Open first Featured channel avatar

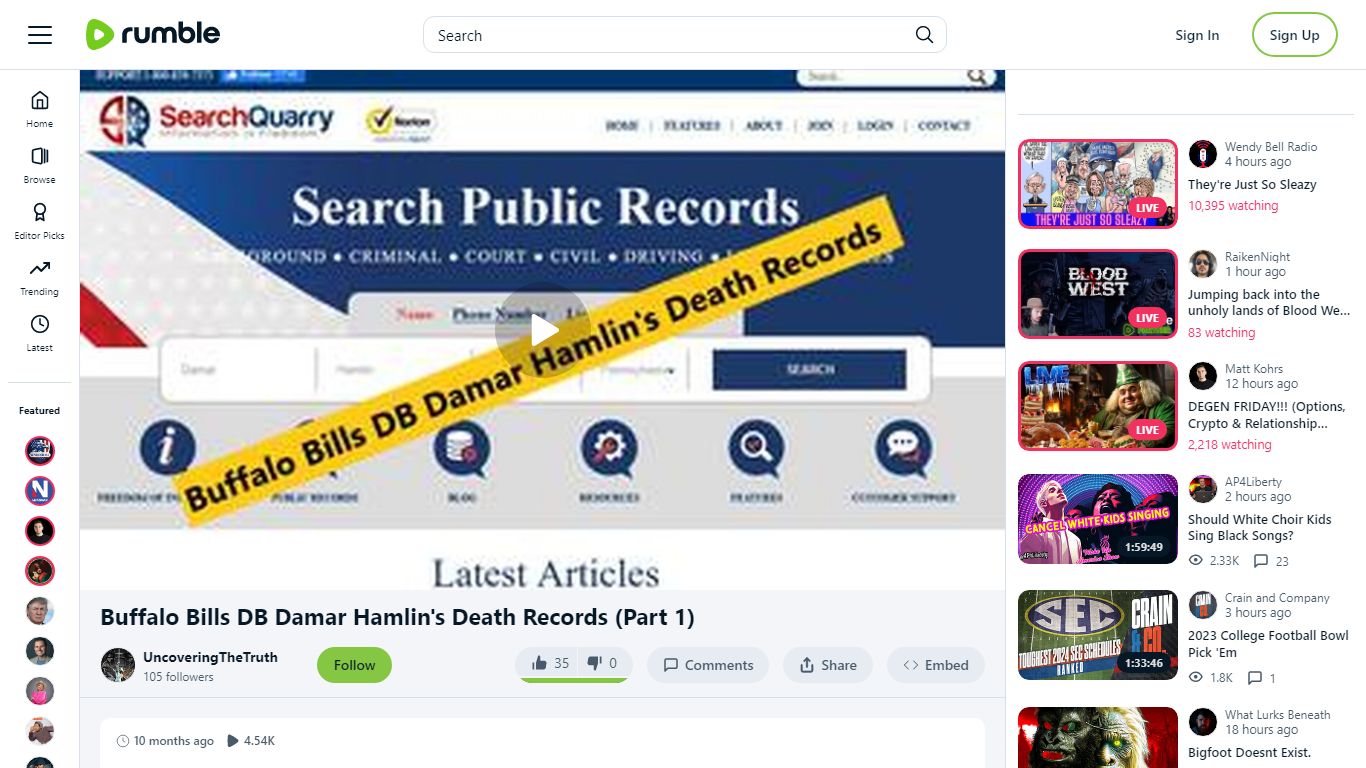click(40, 451)
